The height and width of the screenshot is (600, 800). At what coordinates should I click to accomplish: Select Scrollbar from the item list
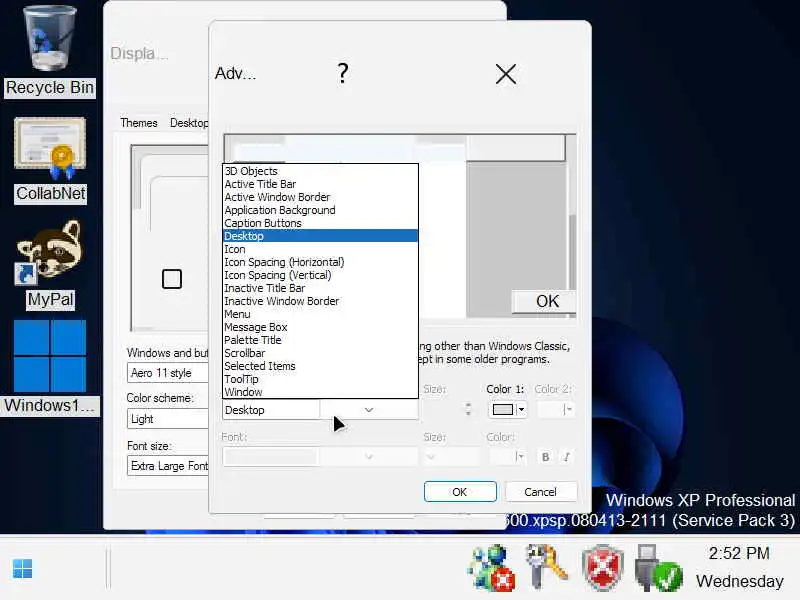tap(320, 353)
